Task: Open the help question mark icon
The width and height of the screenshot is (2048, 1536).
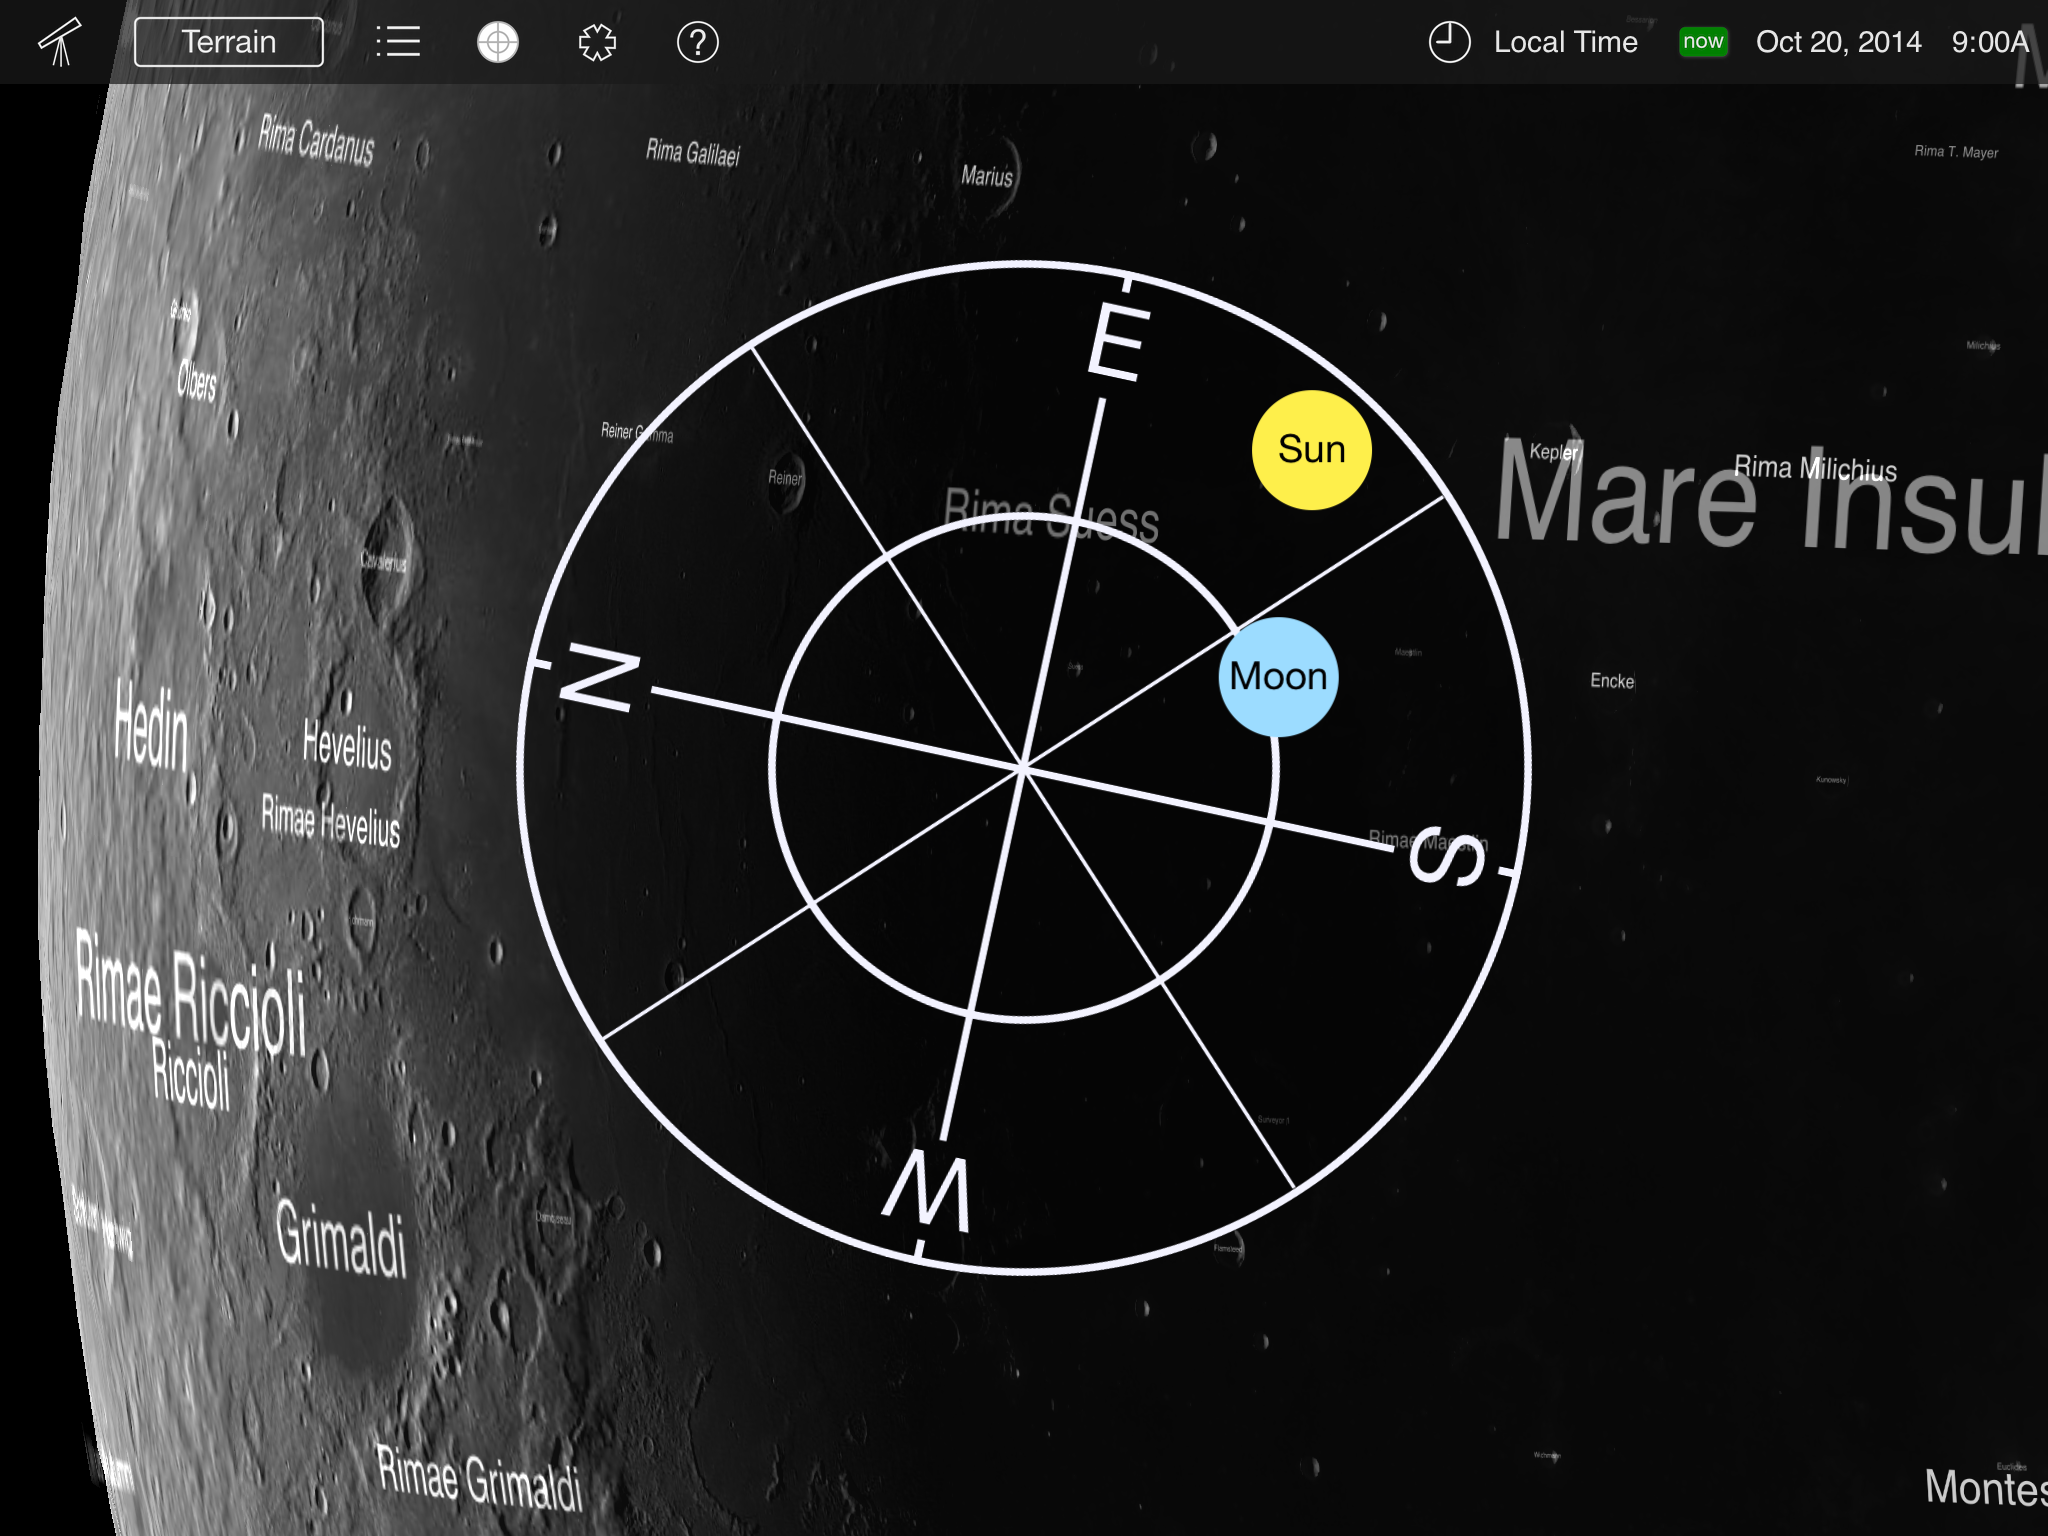Action: tap(697, 42)
